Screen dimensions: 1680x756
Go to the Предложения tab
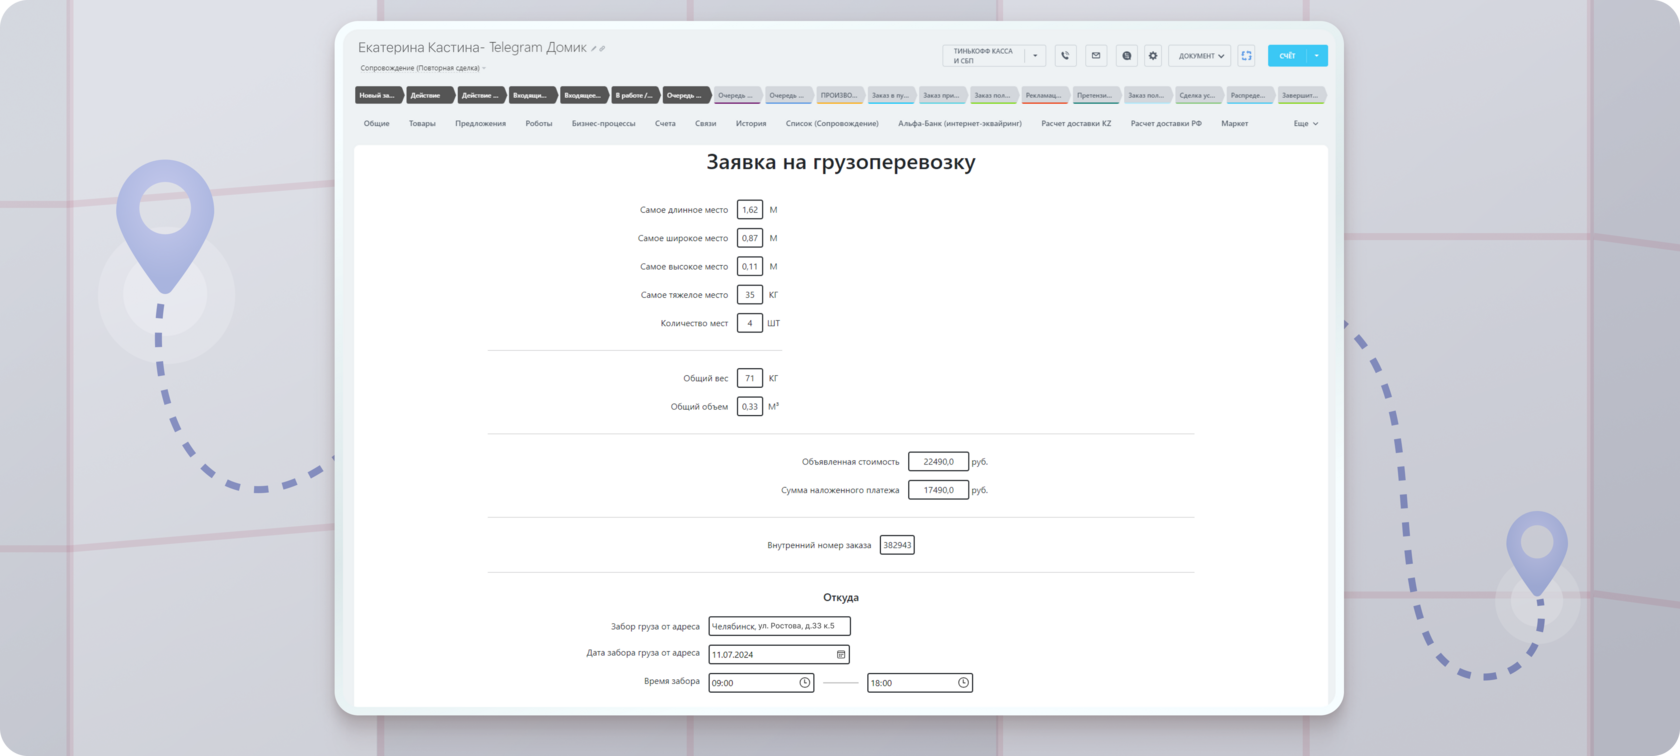click(480, 124)
